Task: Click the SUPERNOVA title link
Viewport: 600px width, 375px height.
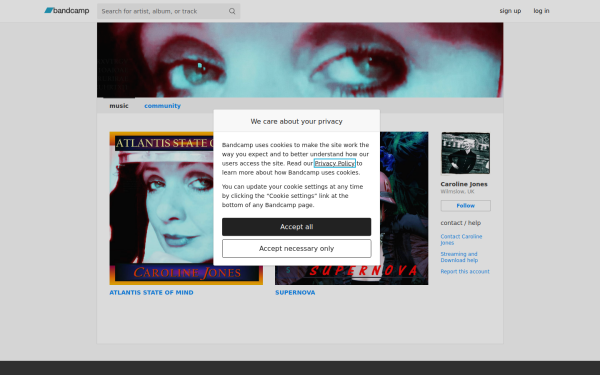Action: pos(295,292)
